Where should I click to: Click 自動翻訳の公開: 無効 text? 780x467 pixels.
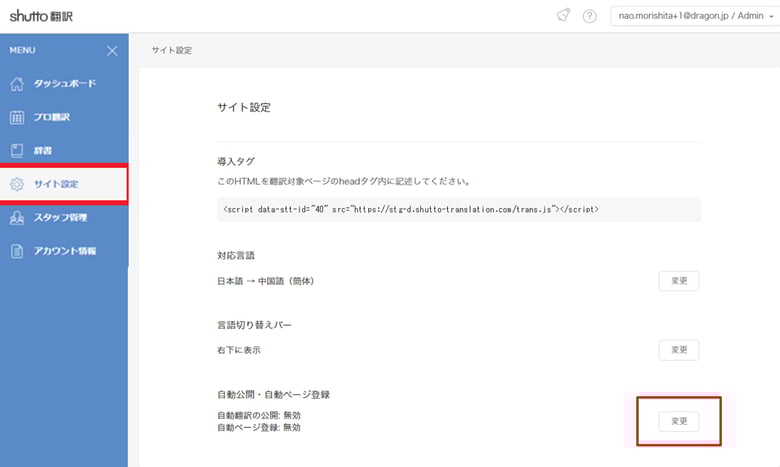tap(259, 415)
